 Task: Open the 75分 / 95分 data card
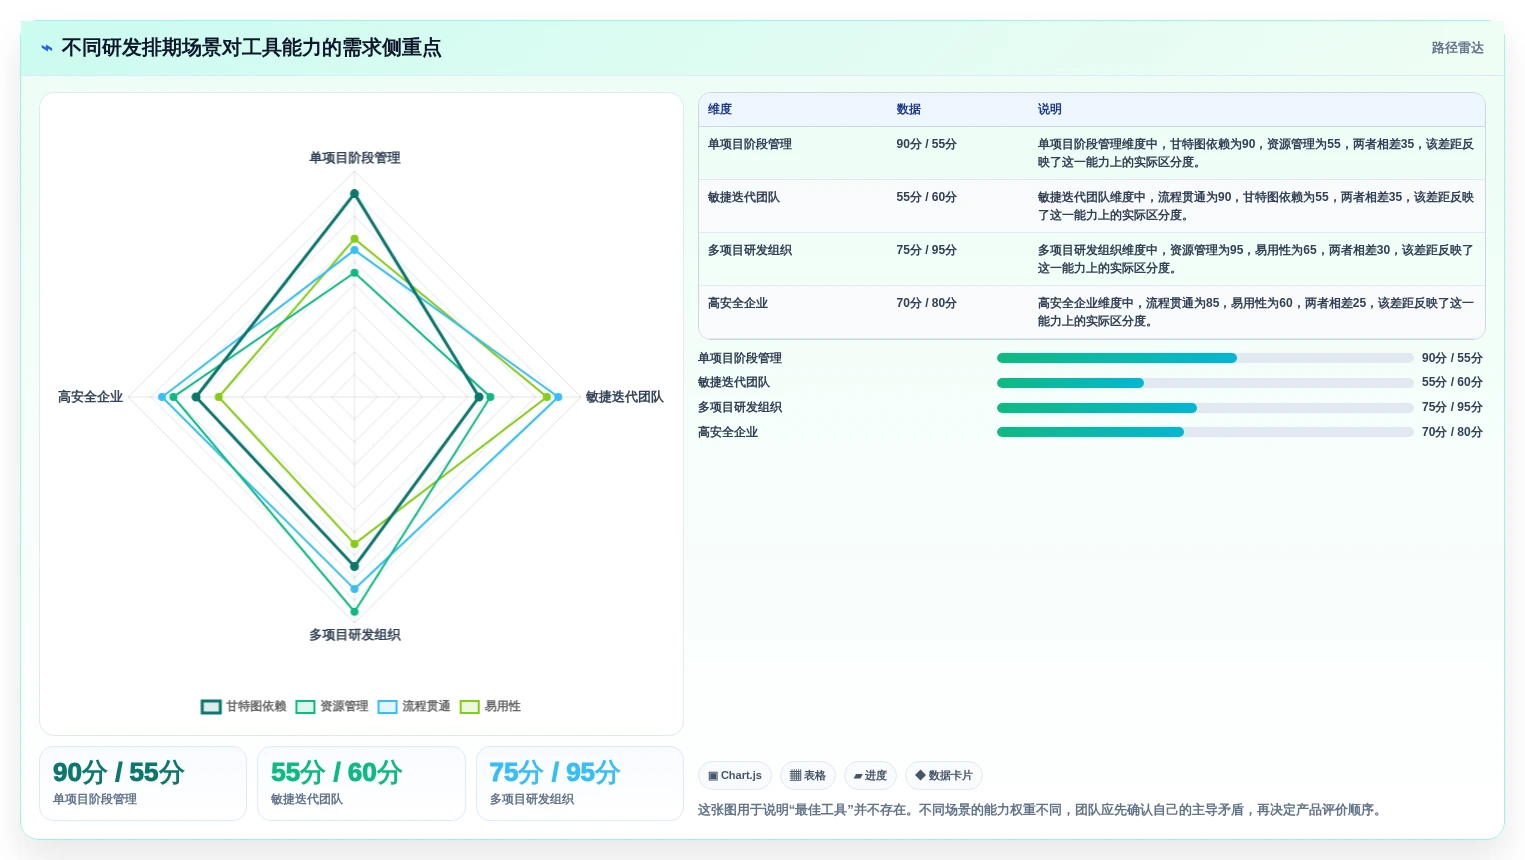[x=580, y=784]
